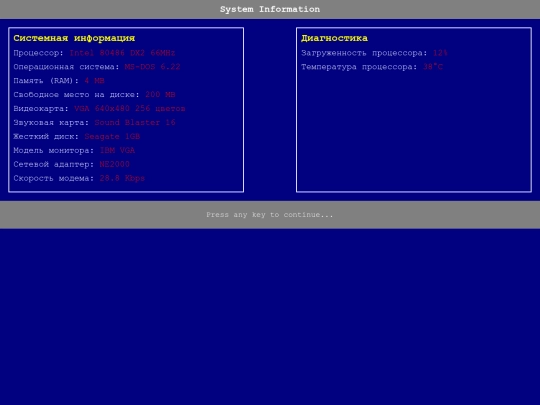The image size is (540, 405).
Task: Select the 'Сетевой адаптер:' label
Action: point(54,164)
